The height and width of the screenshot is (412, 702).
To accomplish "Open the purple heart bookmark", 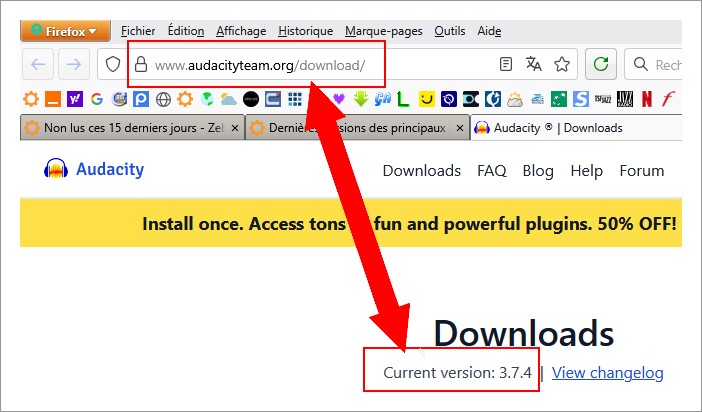I will 339,99.
